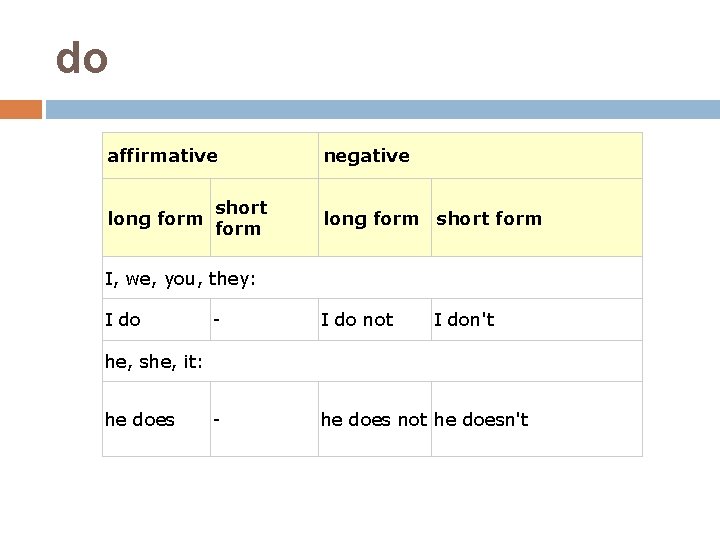The width and height of the screenshot is (720, 540).
Task: Select the "negative" table header
Action: click(x=366, y=156)
